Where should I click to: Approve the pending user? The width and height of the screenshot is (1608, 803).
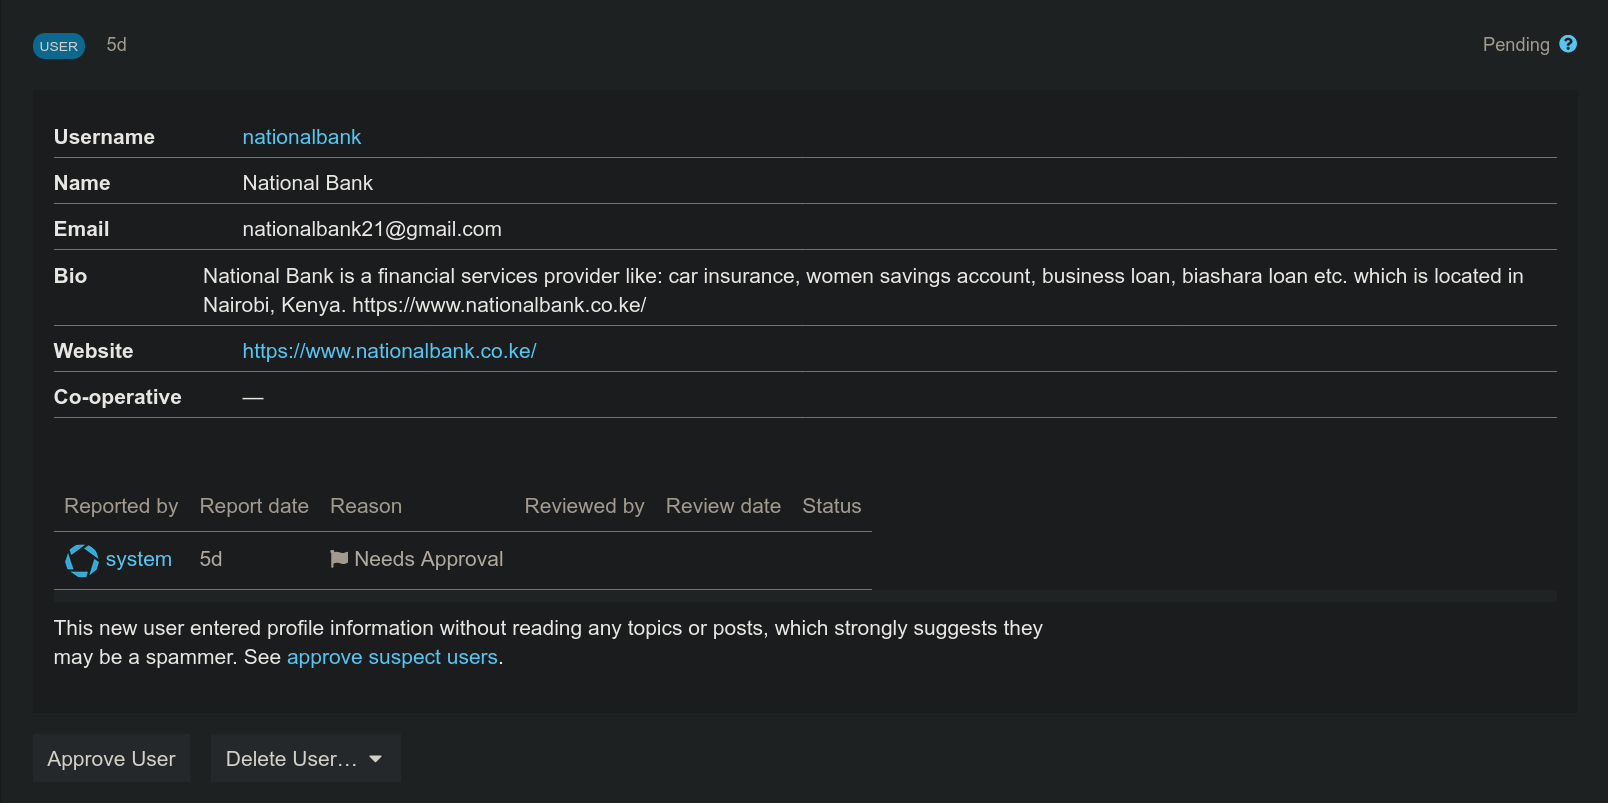tap(111, 759)
